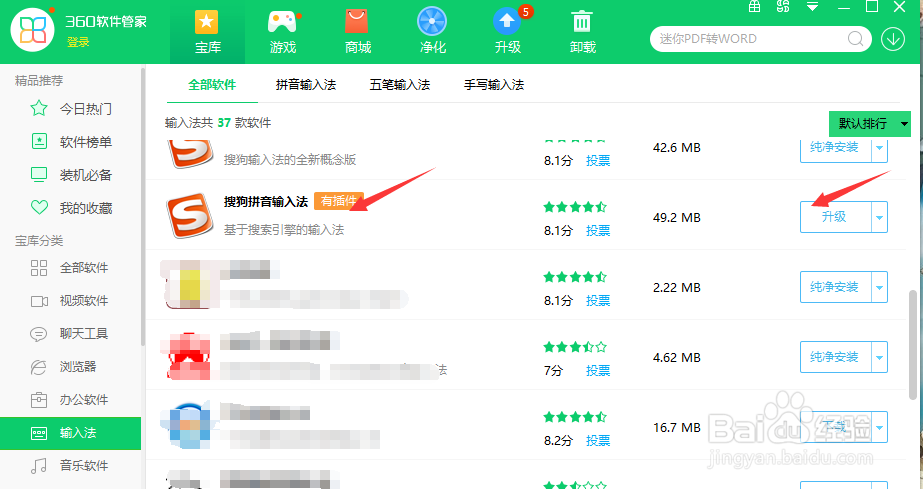
Task: Click 投票 in the 8.2分 row
Action: [x=597, y=441]
